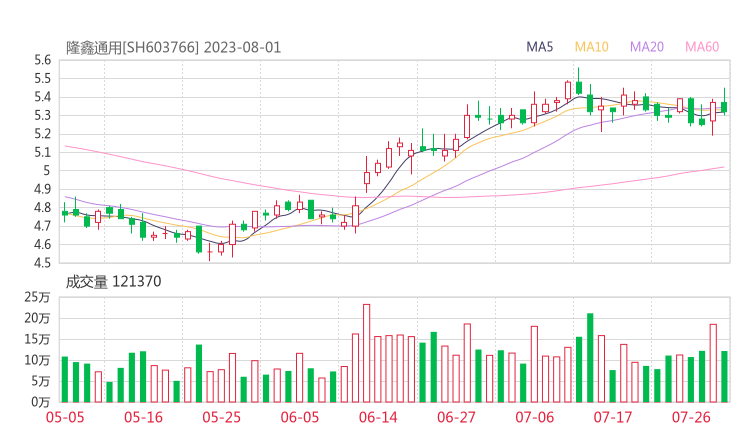Click the chart title 隆鑫通用[SH603766] 2023-08-01
Viewport: 740px width, 440px height.
[x=173, y=48]
